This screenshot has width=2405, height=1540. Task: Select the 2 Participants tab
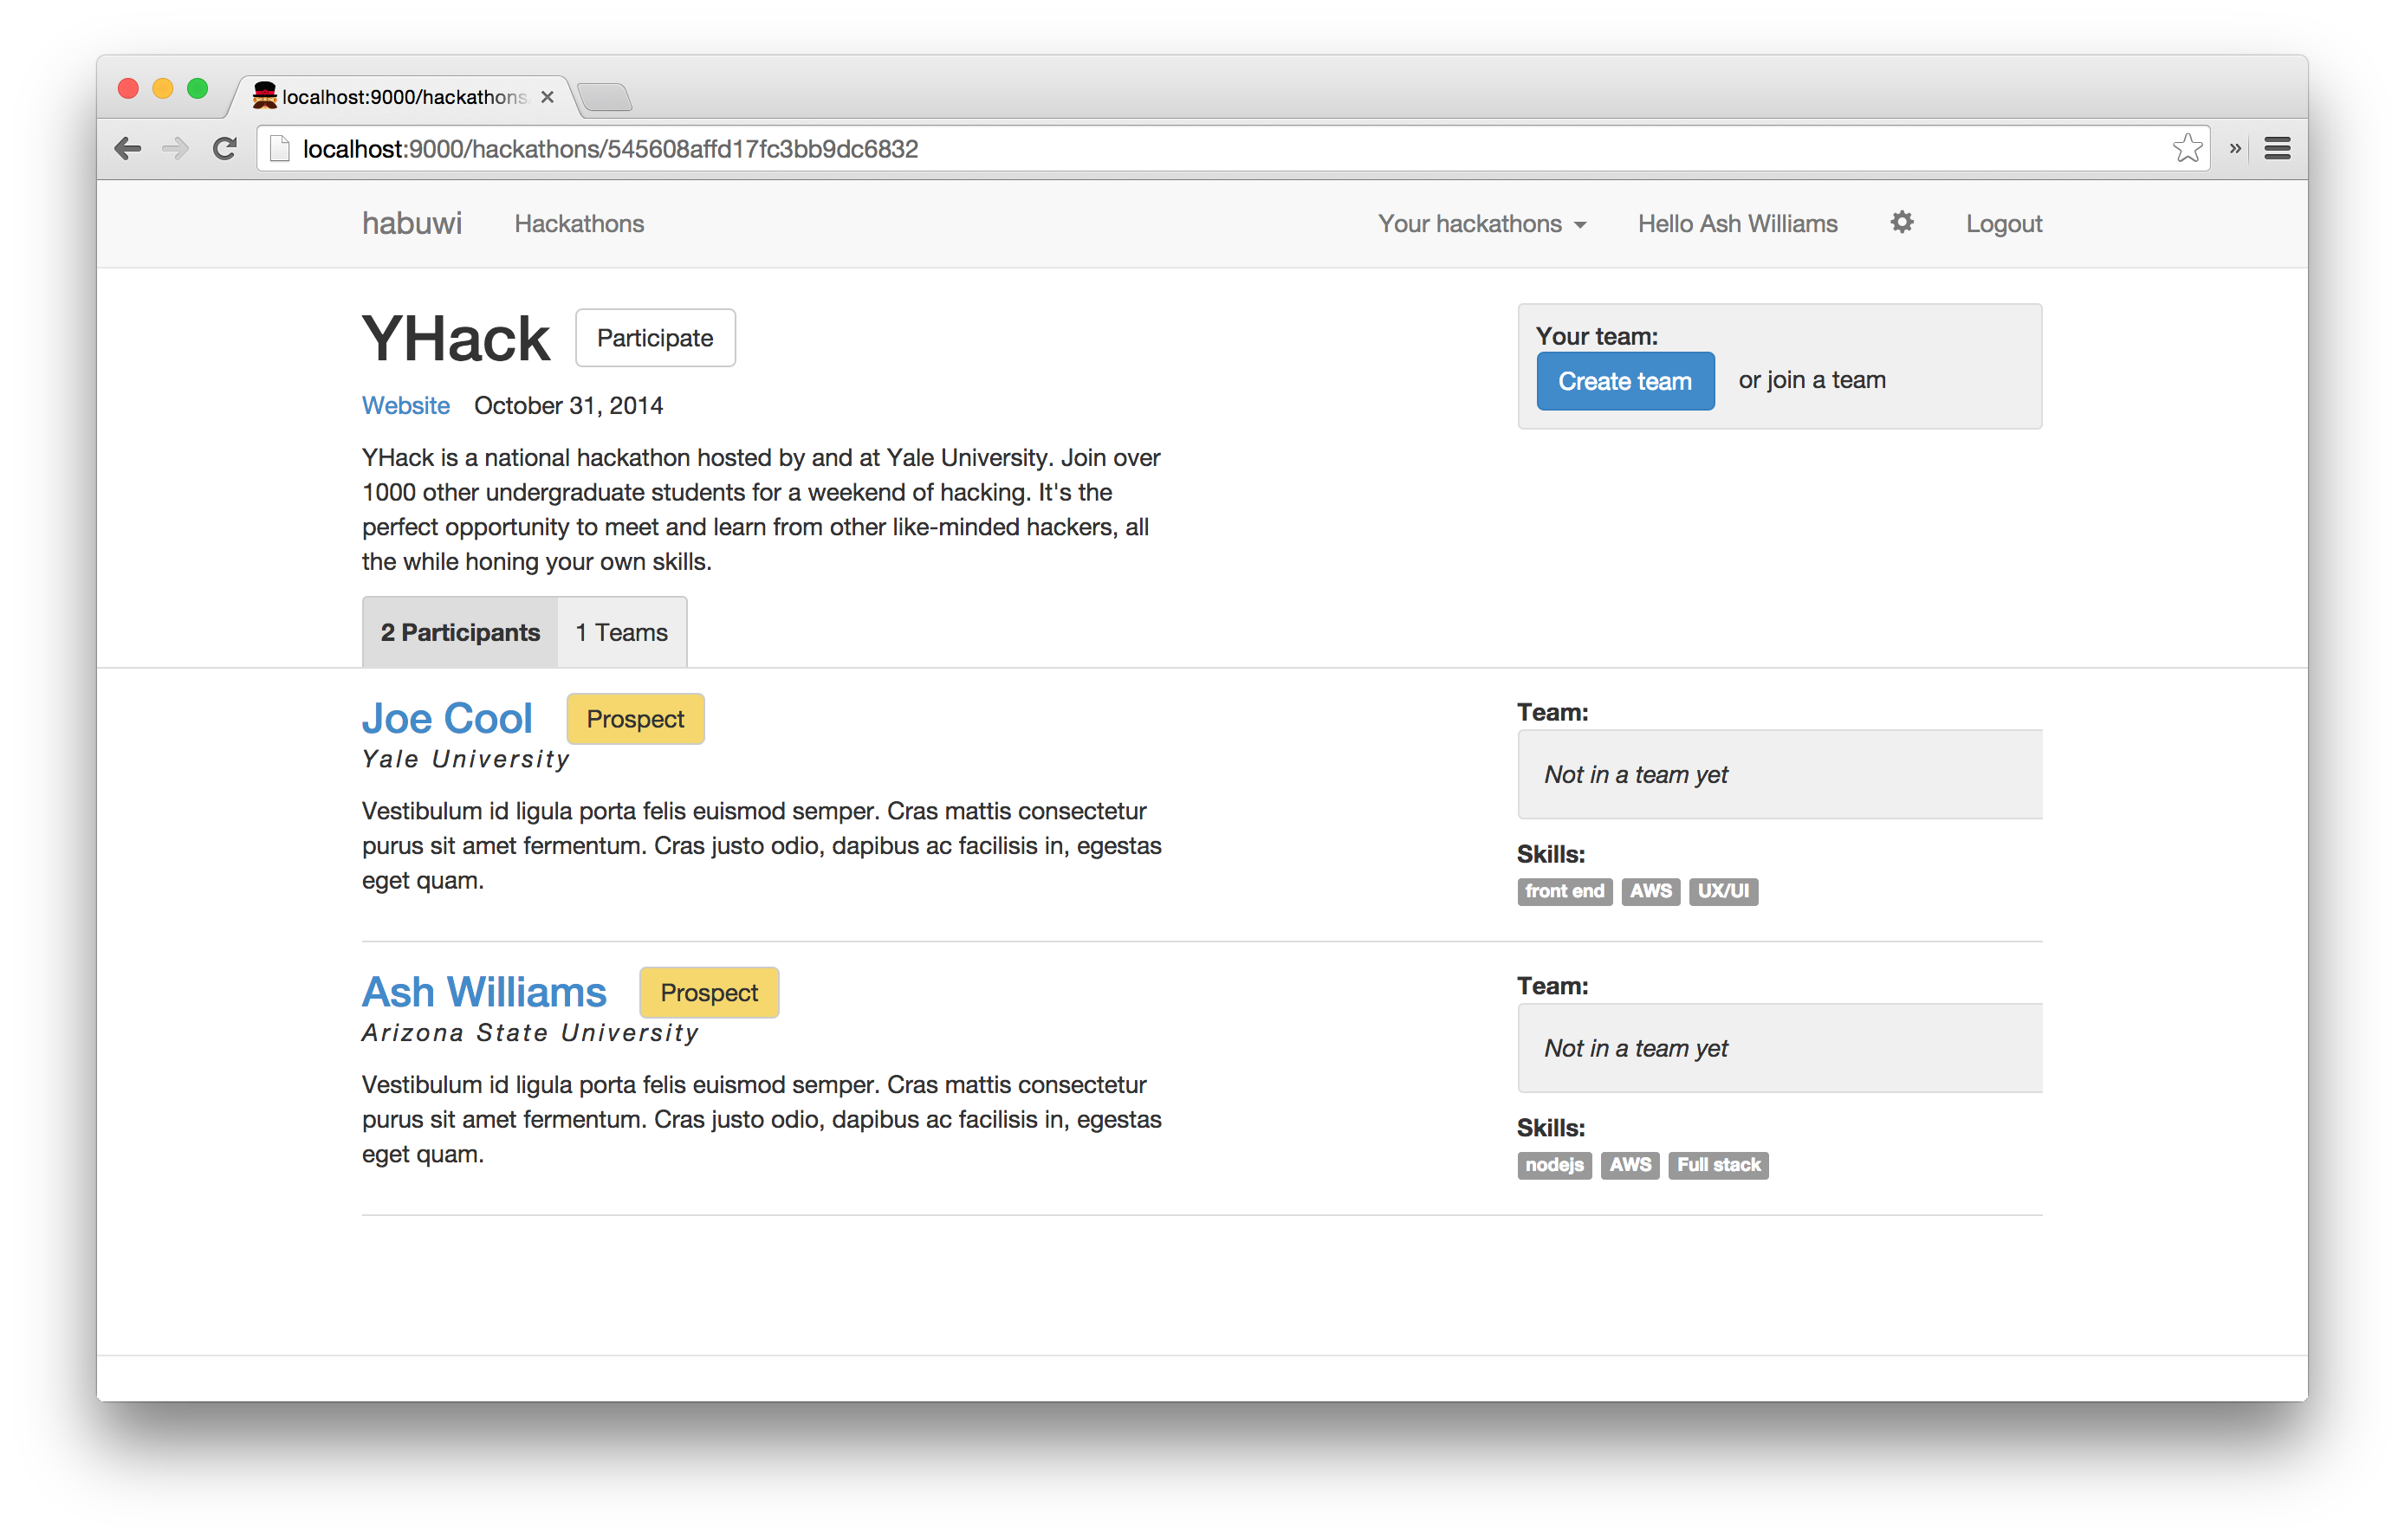[460, 632]
